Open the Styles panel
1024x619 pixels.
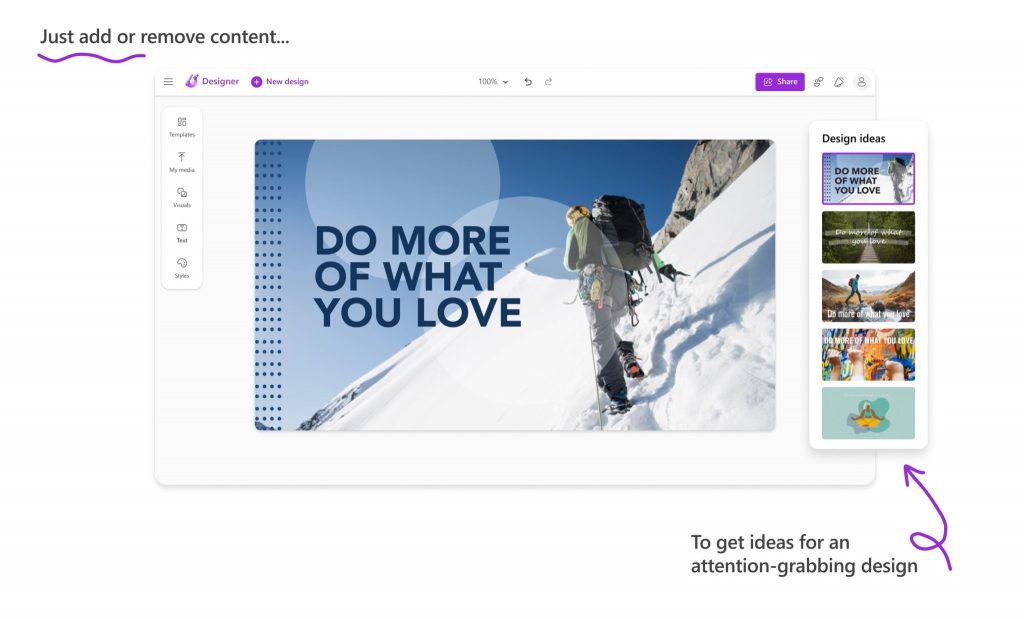[x=182, y=267]
